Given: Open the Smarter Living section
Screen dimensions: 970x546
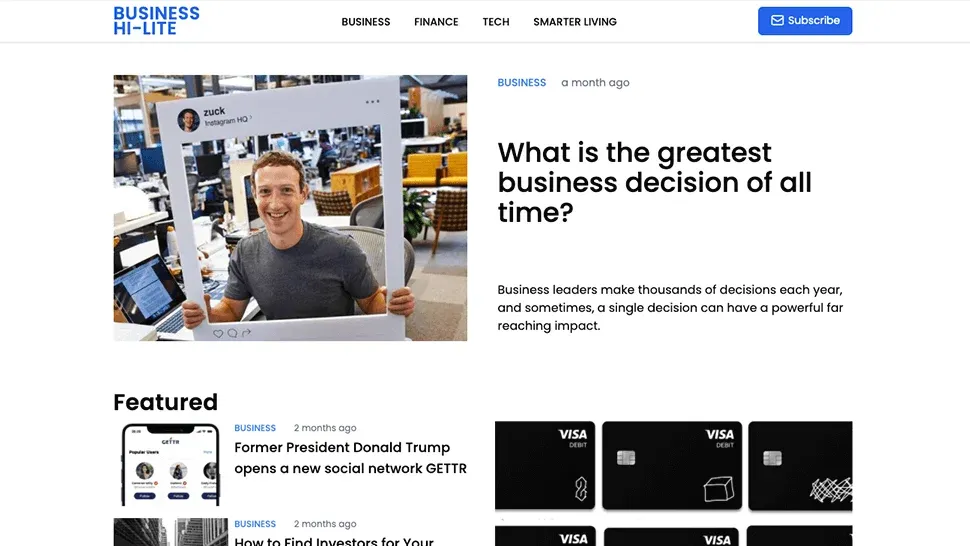Looking at the screenshot, I should (575, 22).
